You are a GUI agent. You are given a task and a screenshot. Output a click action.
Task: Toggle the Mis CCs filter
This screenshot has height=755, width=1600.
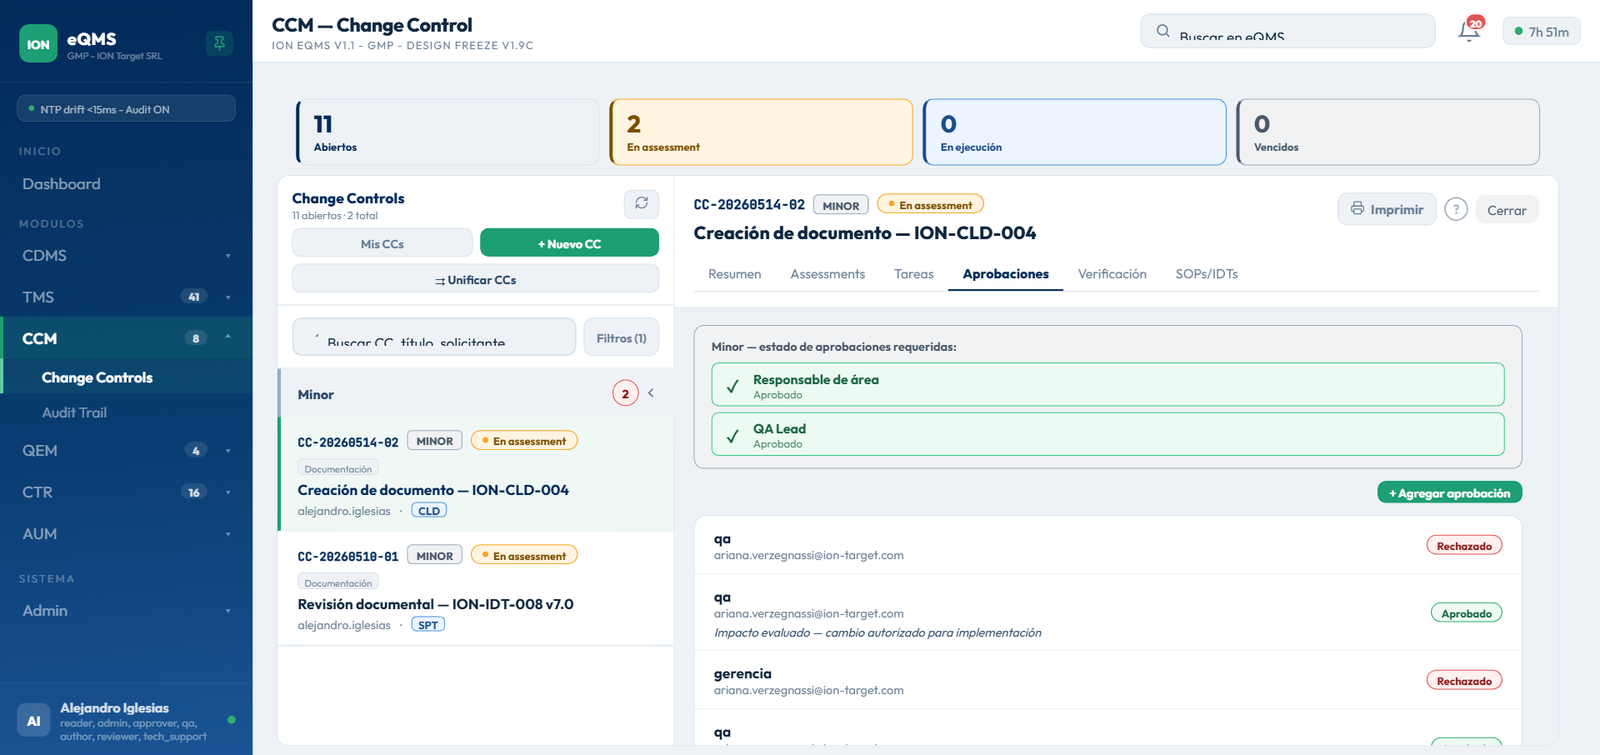382,243
